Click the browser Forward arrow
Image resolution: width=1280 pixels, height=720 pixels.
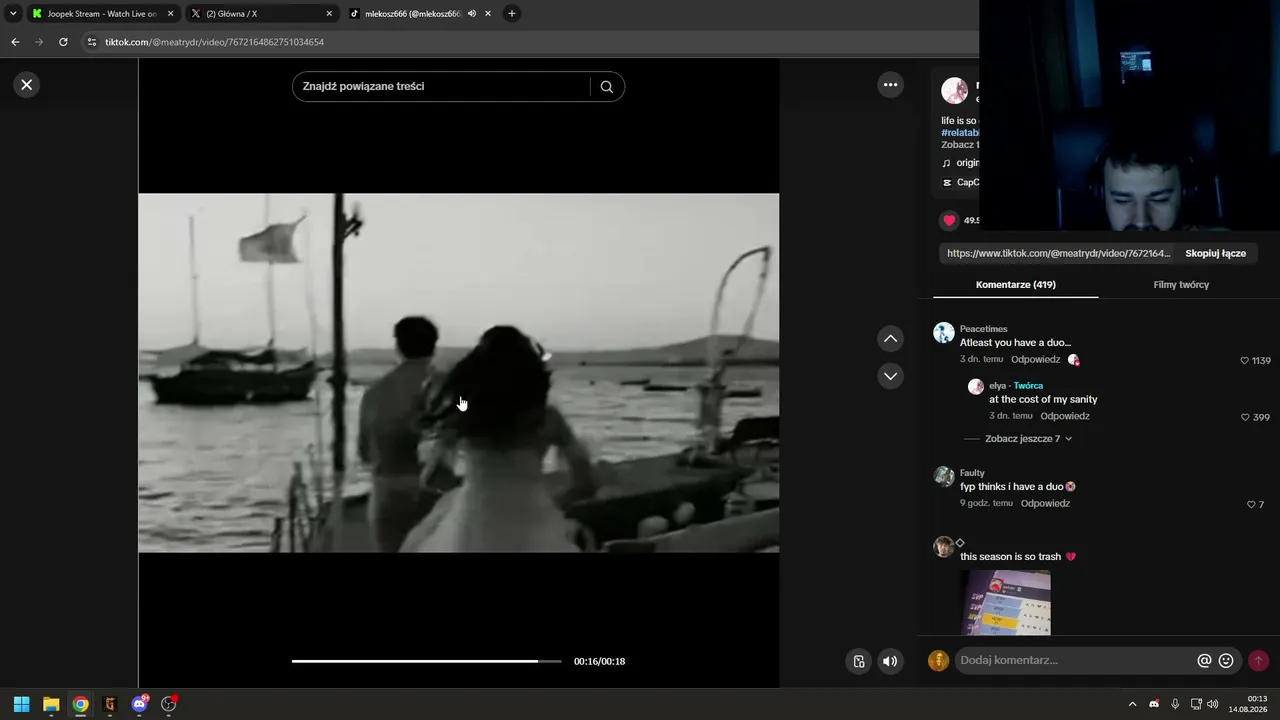(x=39, y=42)
